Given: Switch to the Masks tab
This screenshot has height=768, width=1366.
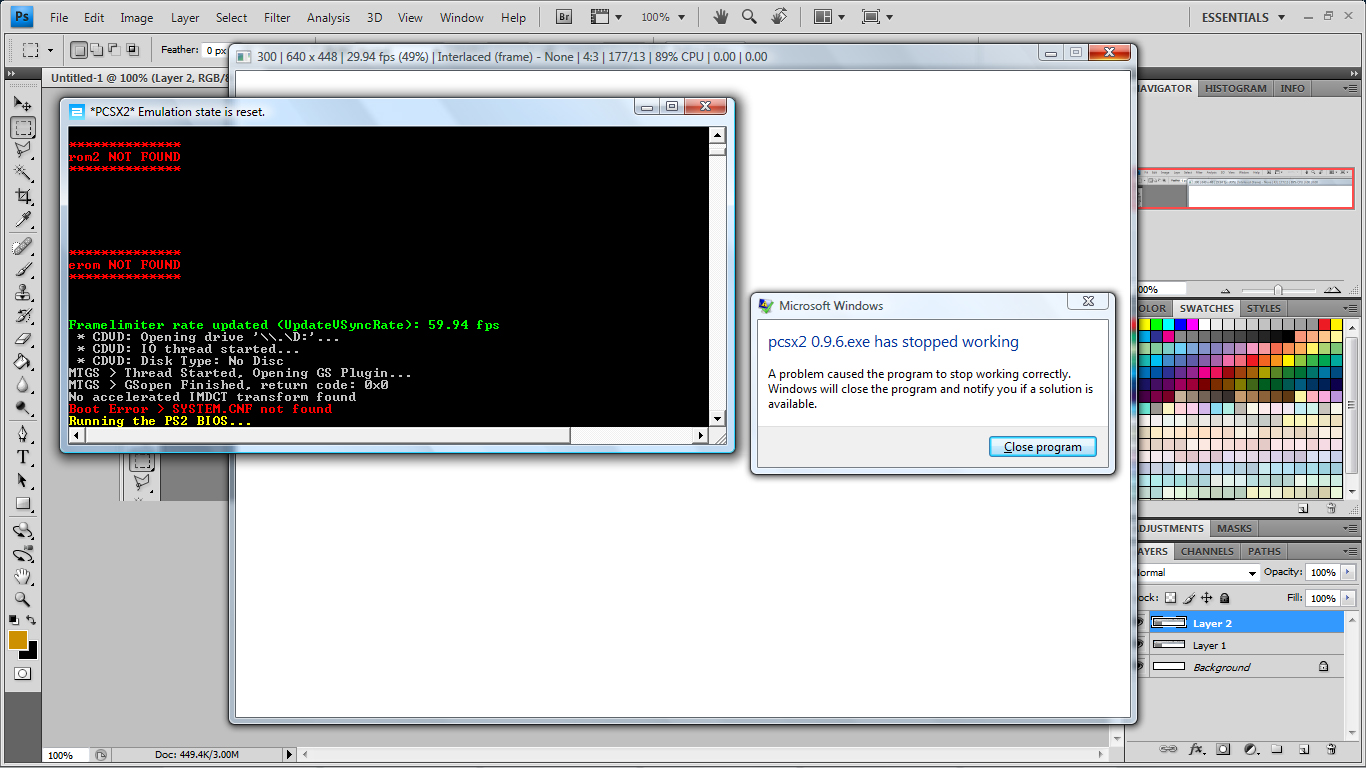Looking at the screenshot, I should pyautogui.click(x=1234, y=528).
